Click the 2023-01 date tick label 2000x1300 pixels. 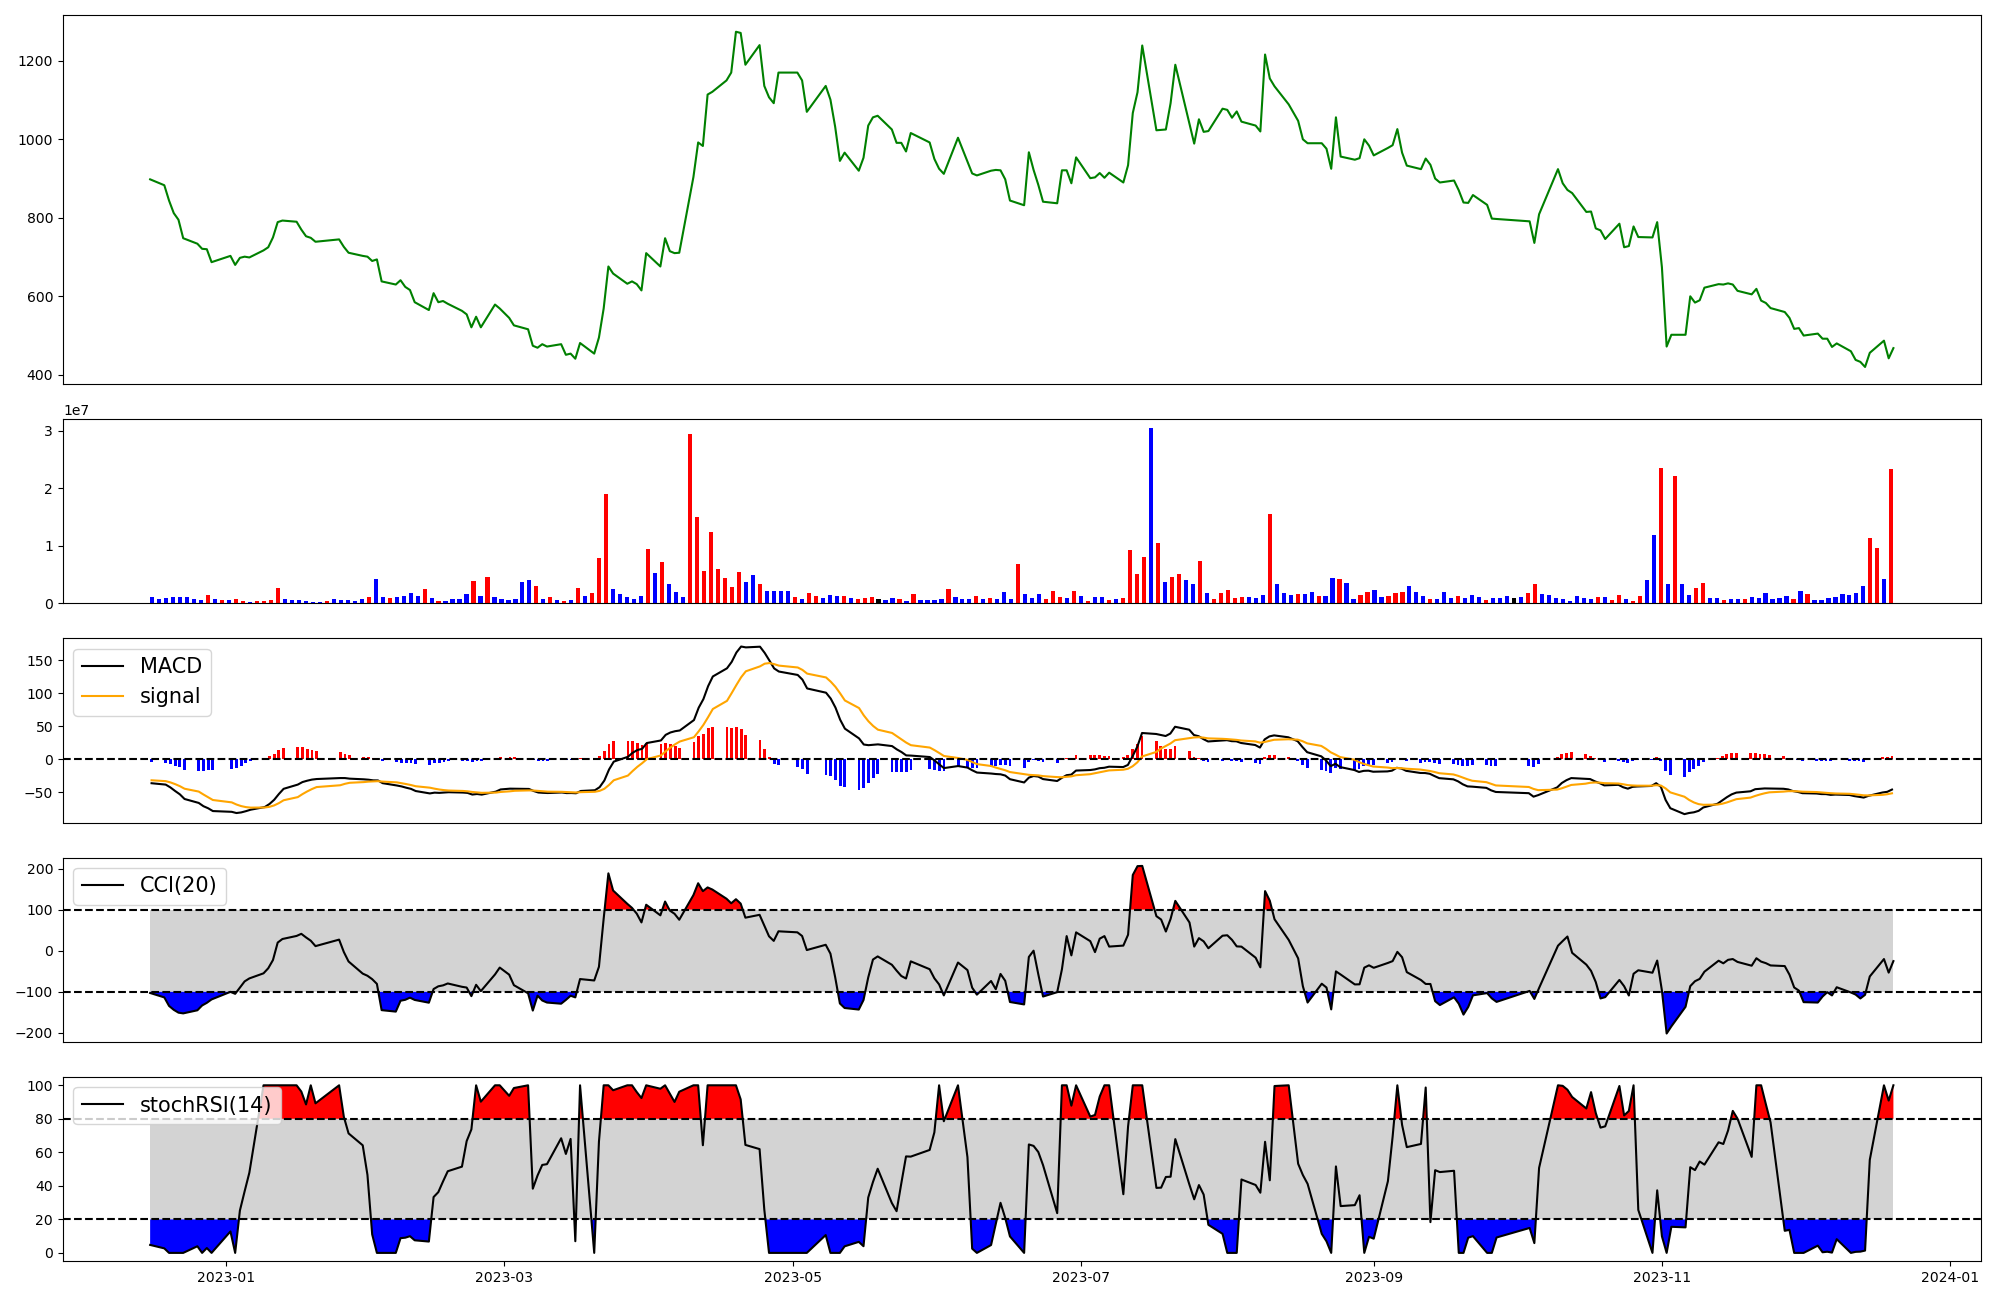[226, 1277]
